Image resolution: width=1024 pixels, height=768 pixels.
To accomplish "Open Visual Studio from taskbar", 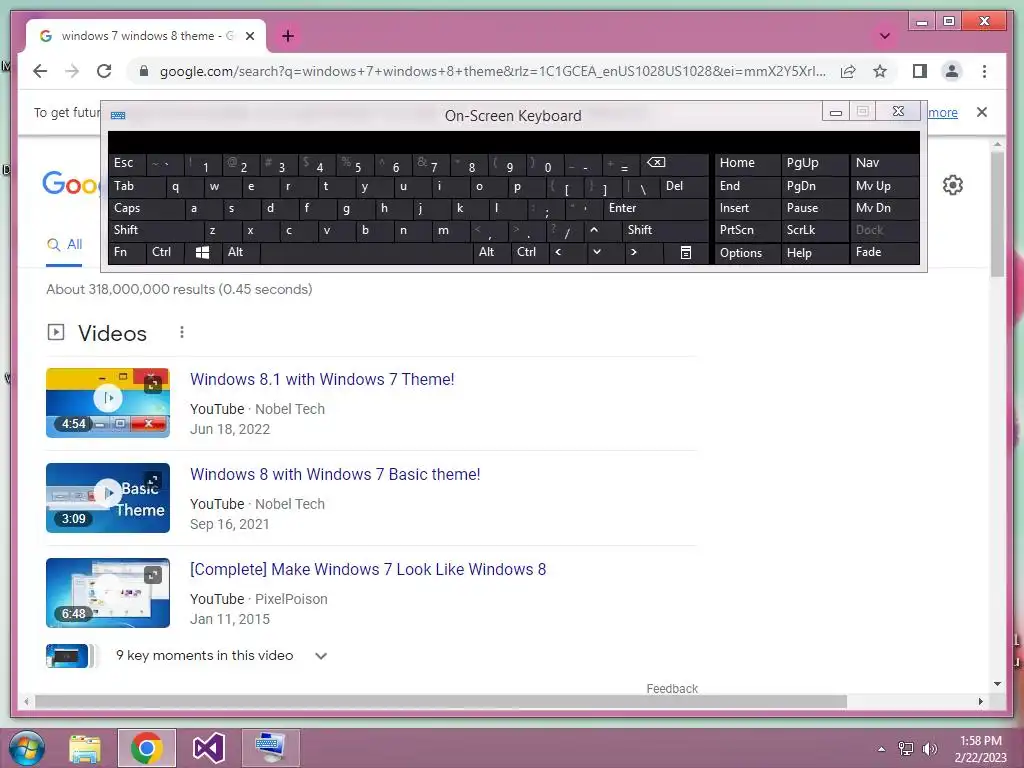I will pos(209,748).
